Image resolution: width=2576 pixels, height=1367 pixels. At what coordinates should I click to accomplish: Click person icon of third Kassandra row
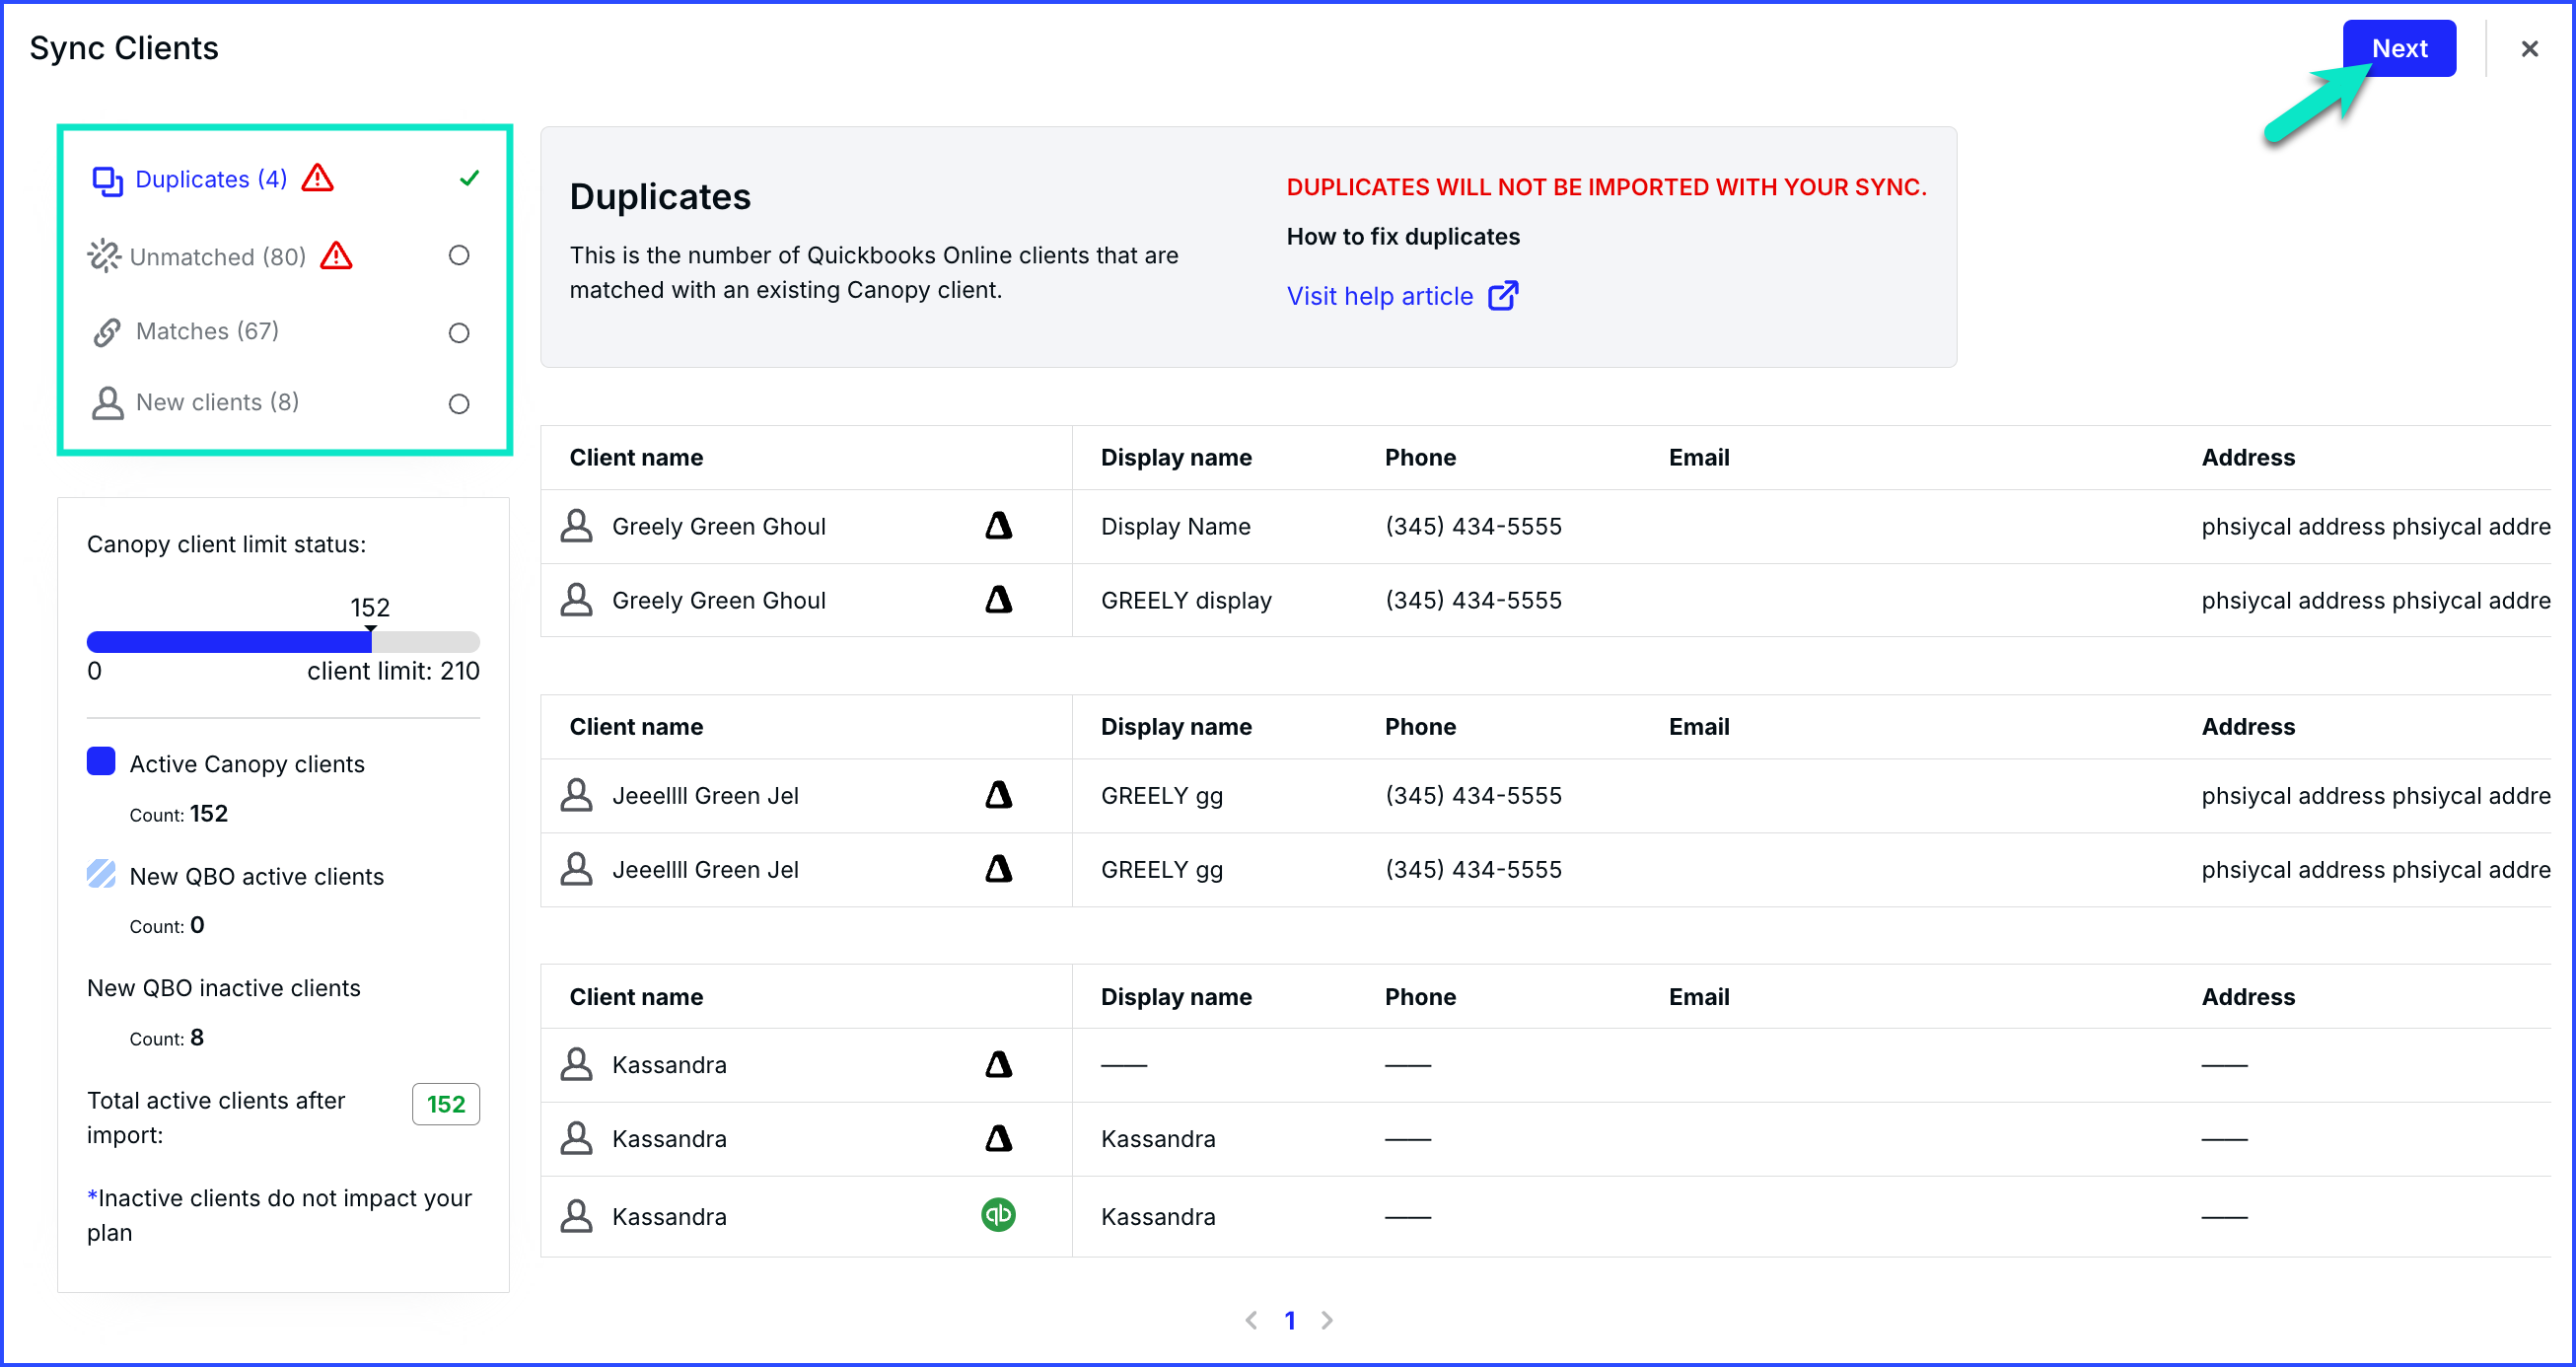(576, 1217)
